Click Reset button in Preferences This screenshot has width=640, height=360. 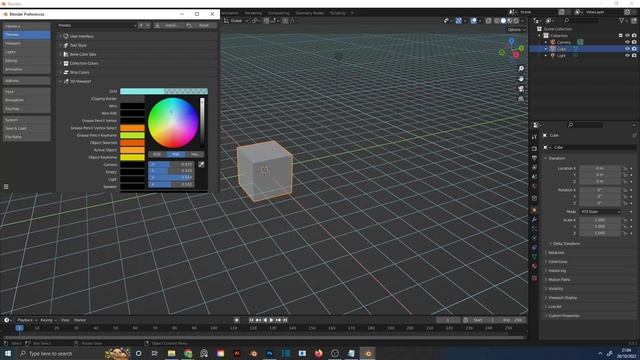click(x=201, y=25)
